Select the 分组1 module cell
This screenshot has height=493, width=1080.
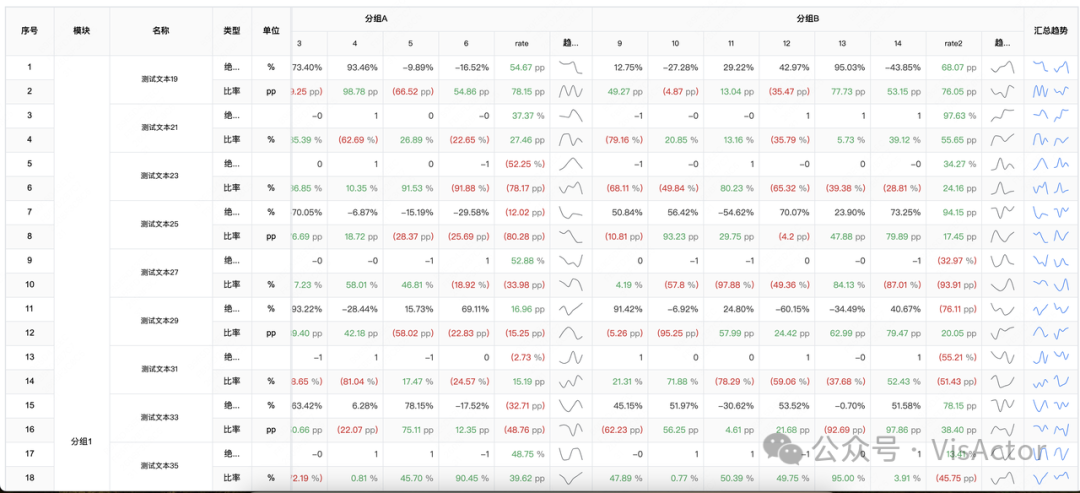tap(81, 441)
